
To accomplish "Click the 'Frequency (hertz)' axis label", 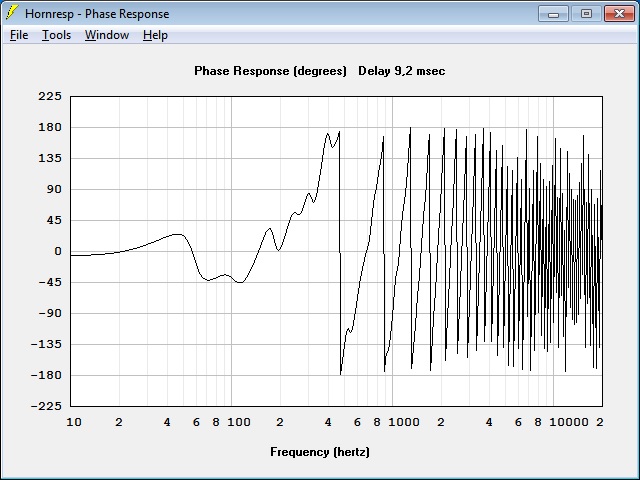I will [320, 452].
